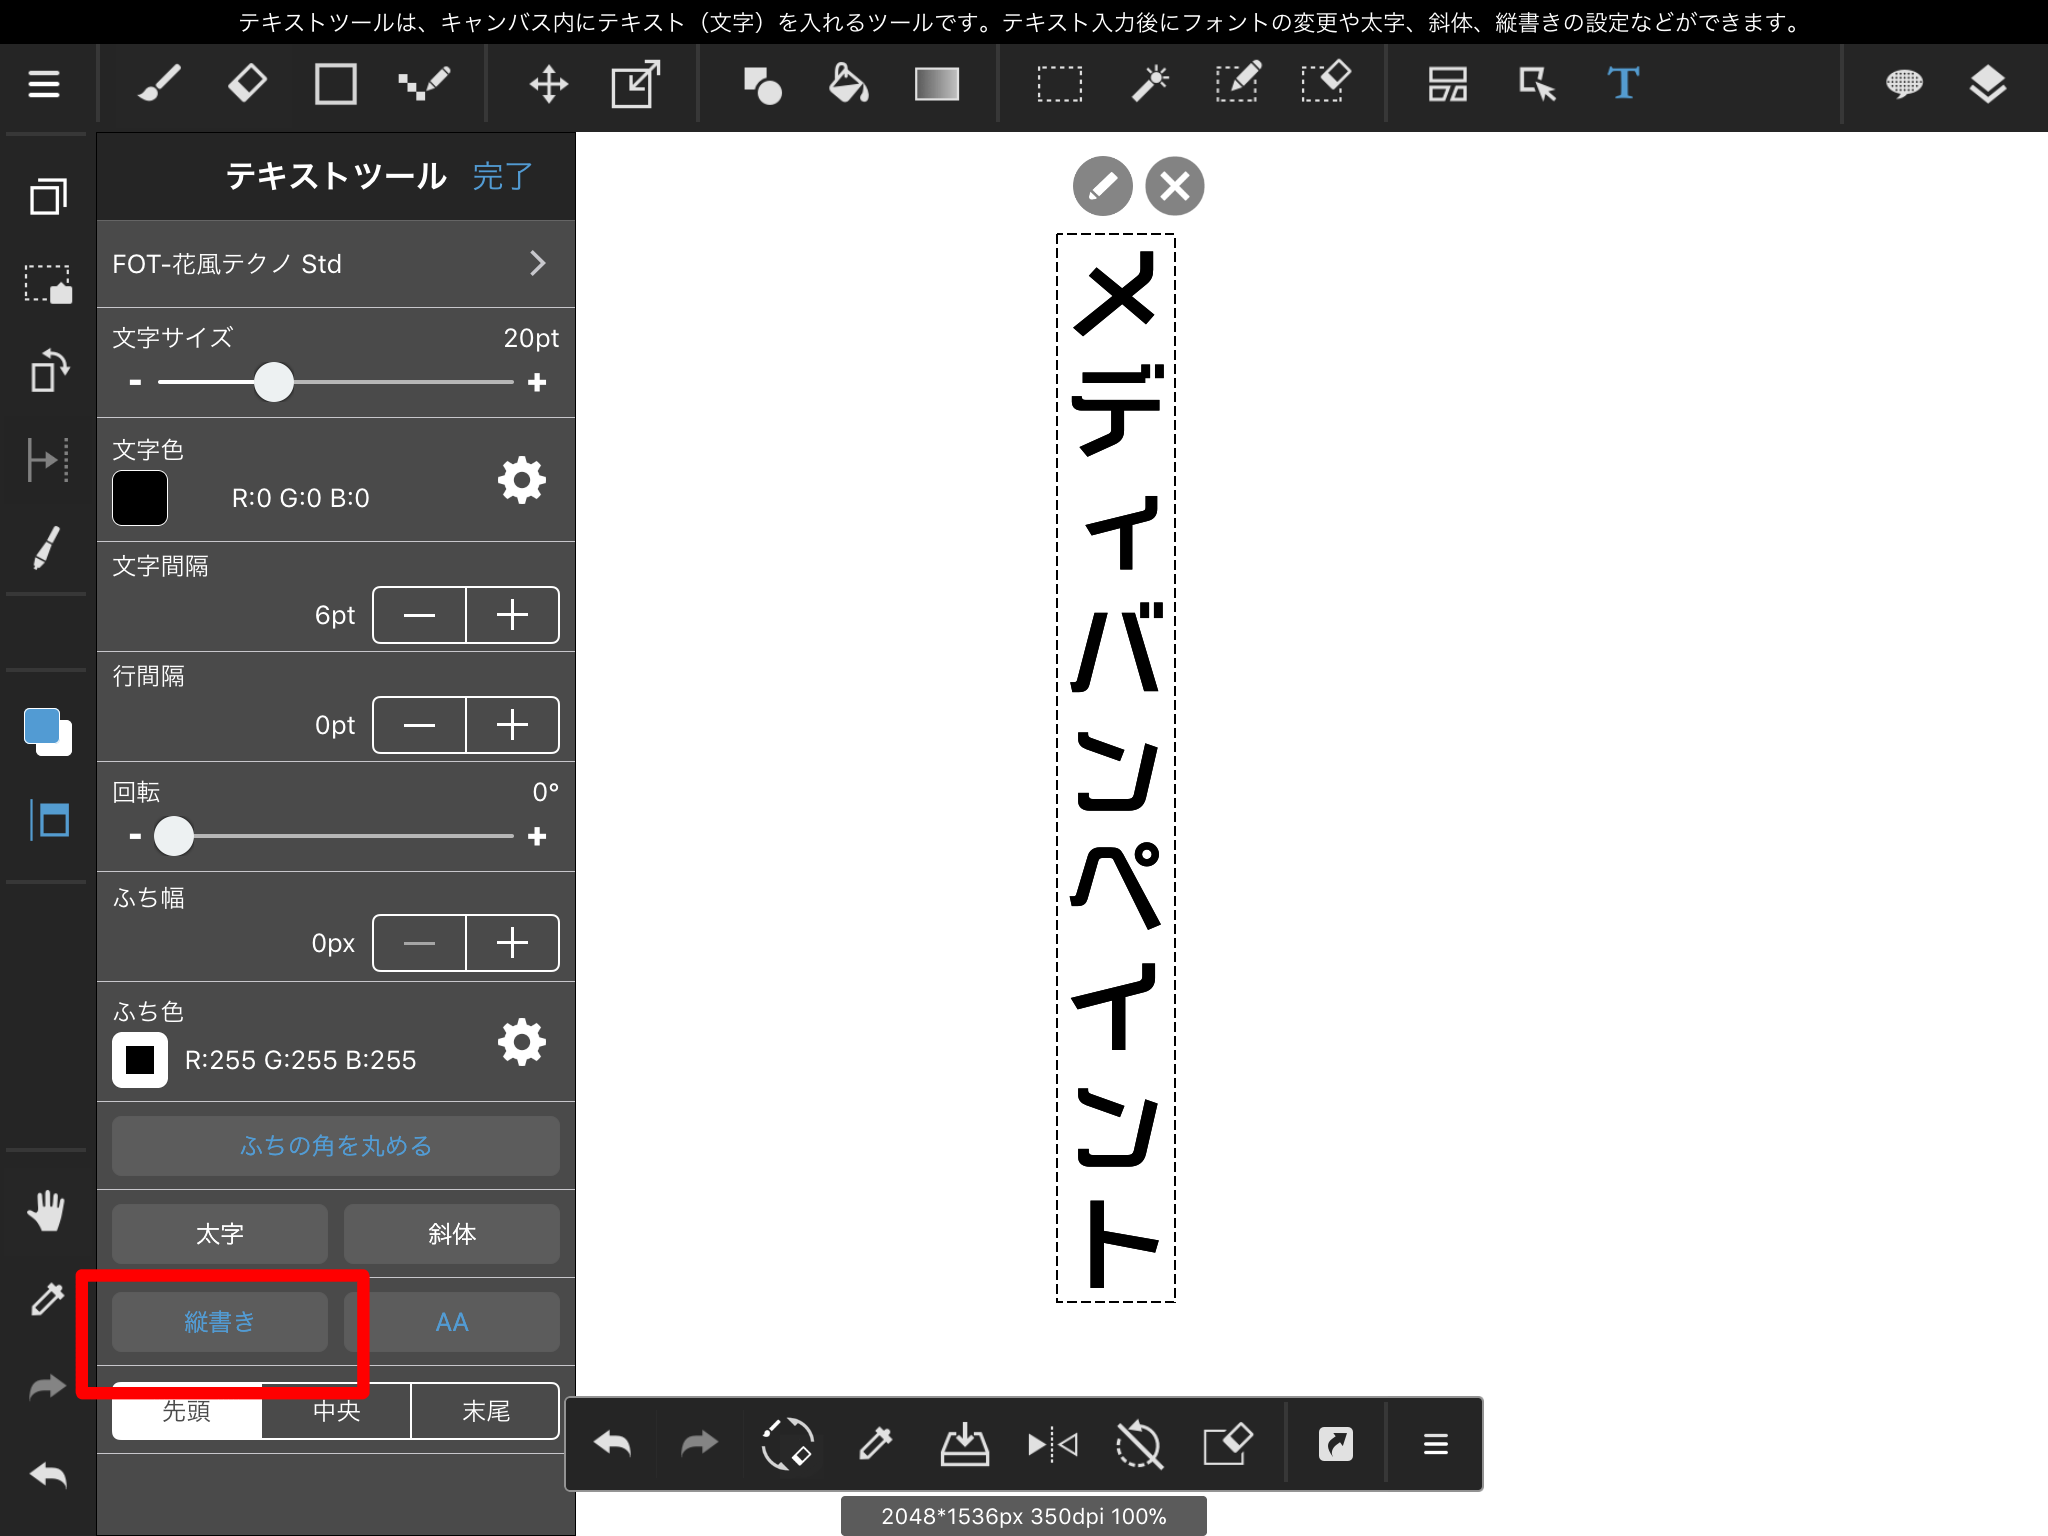Screen dimensions: 2048x1536
Task: Delete text with the X handle
Action: (1175, 186)
